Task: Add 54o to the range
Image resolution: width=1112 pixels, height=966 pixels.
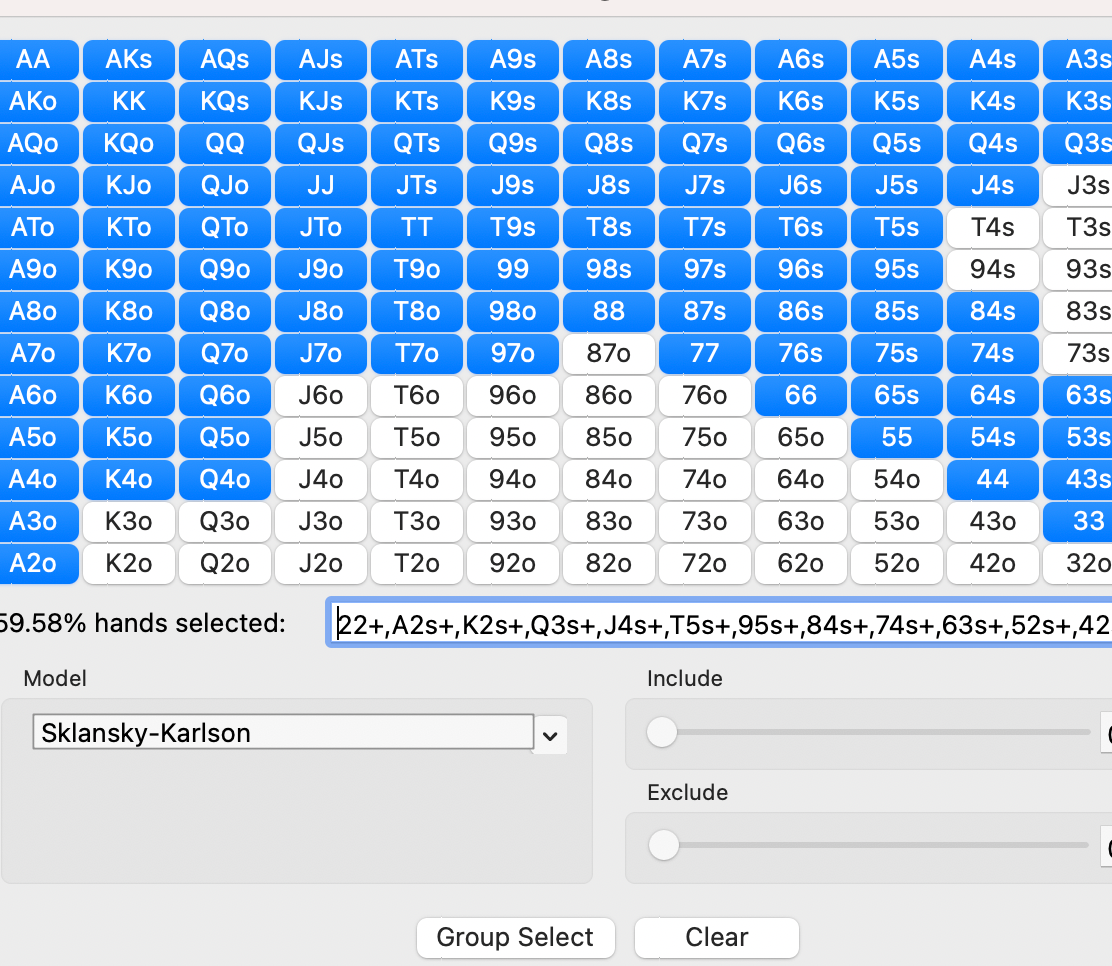Action: (896, 480)
